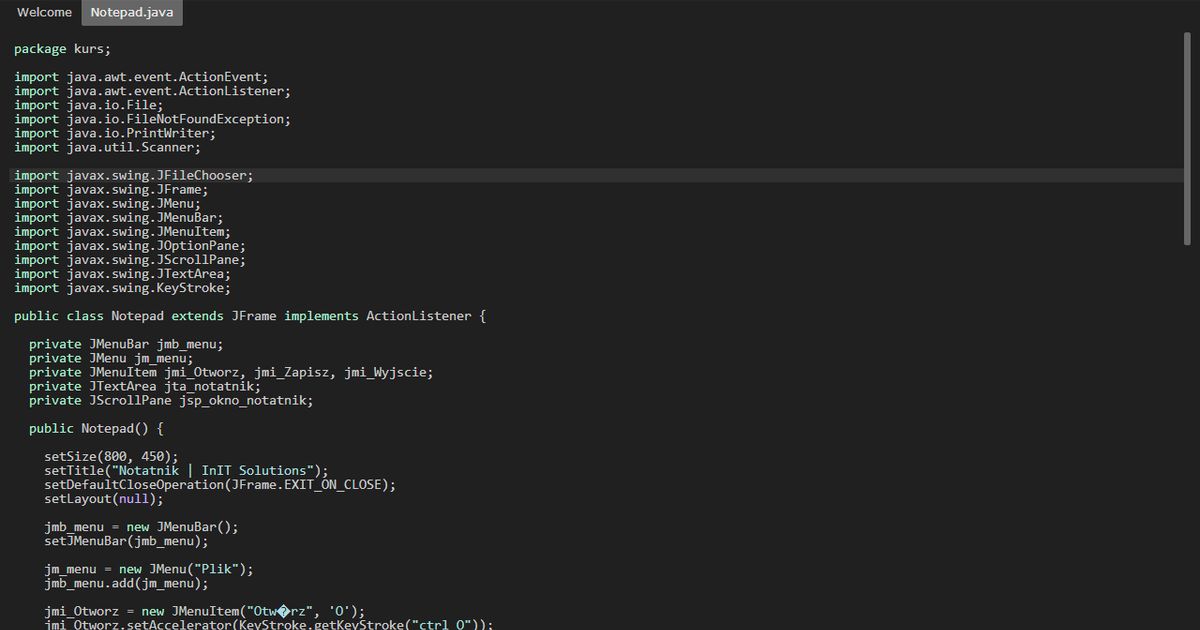Image resolution: width=1200 pixels, height=630 pixels.
Task: Switch to the Welcome tab
Action: (x=44, y=13)
